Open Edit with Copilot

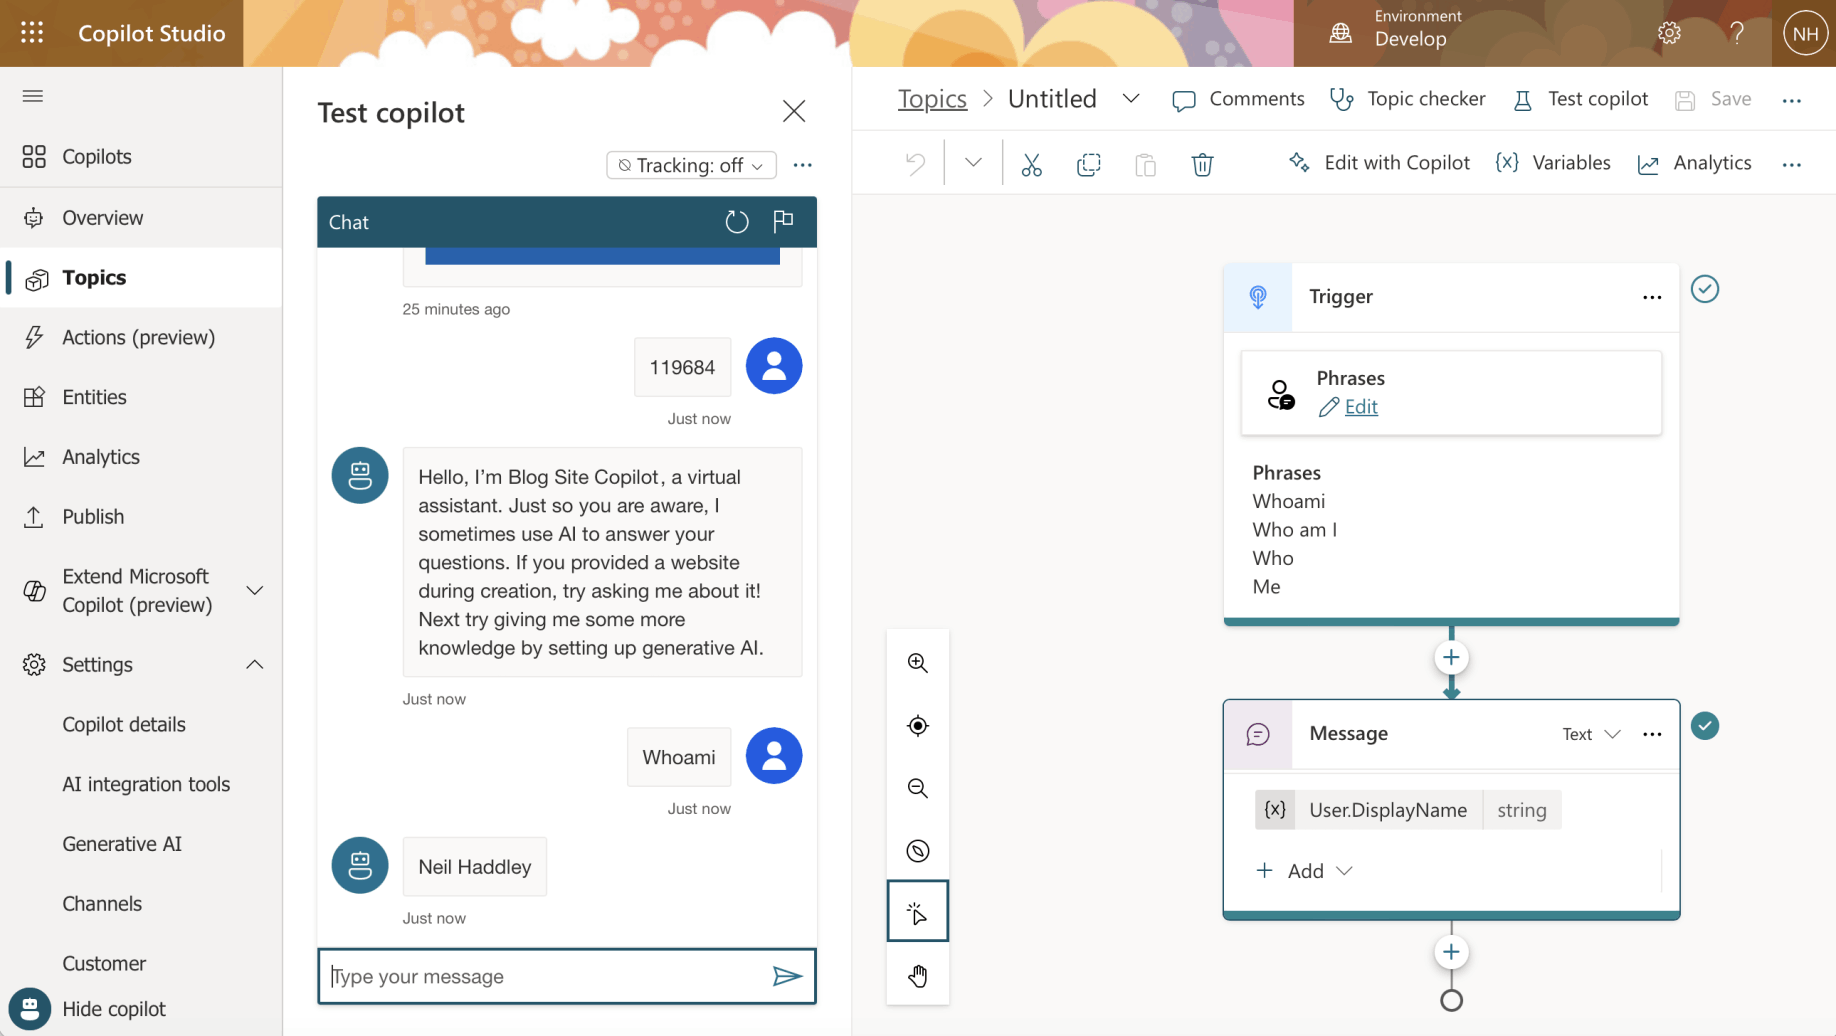[1379, 163]
